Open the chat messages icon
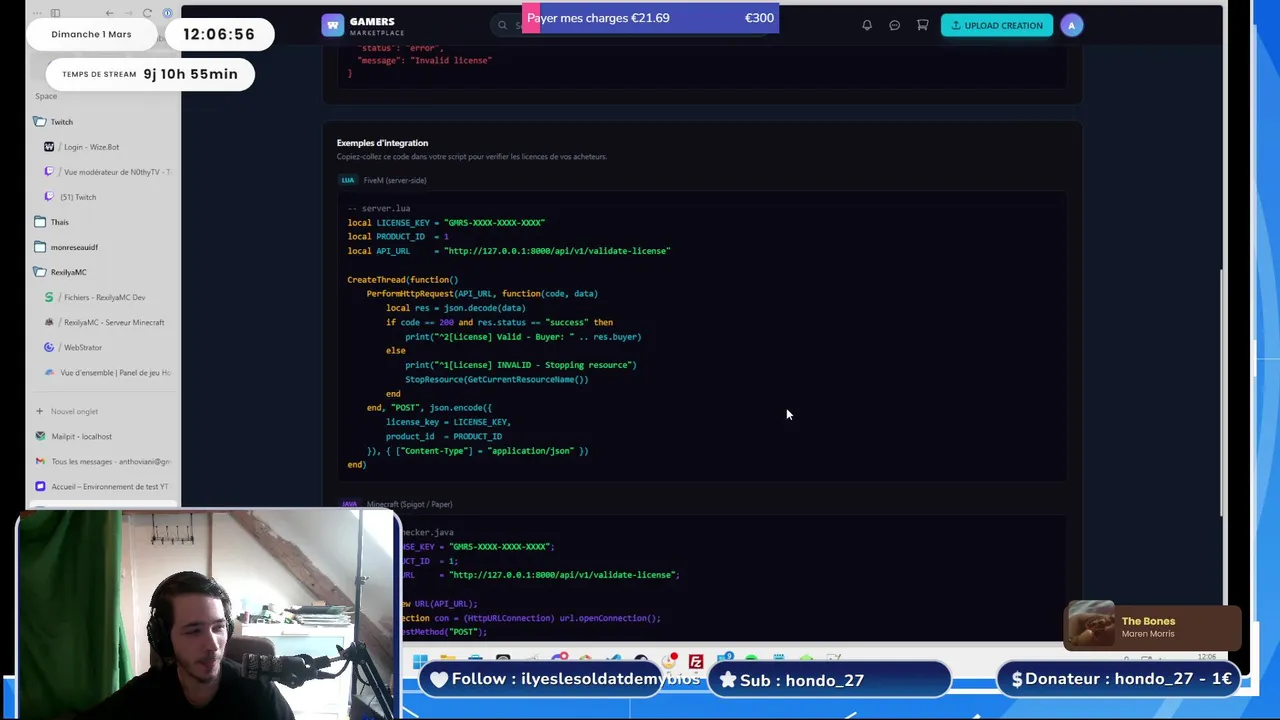The image size is (1280, 720). pyautogui.click(x=895, y=25)
